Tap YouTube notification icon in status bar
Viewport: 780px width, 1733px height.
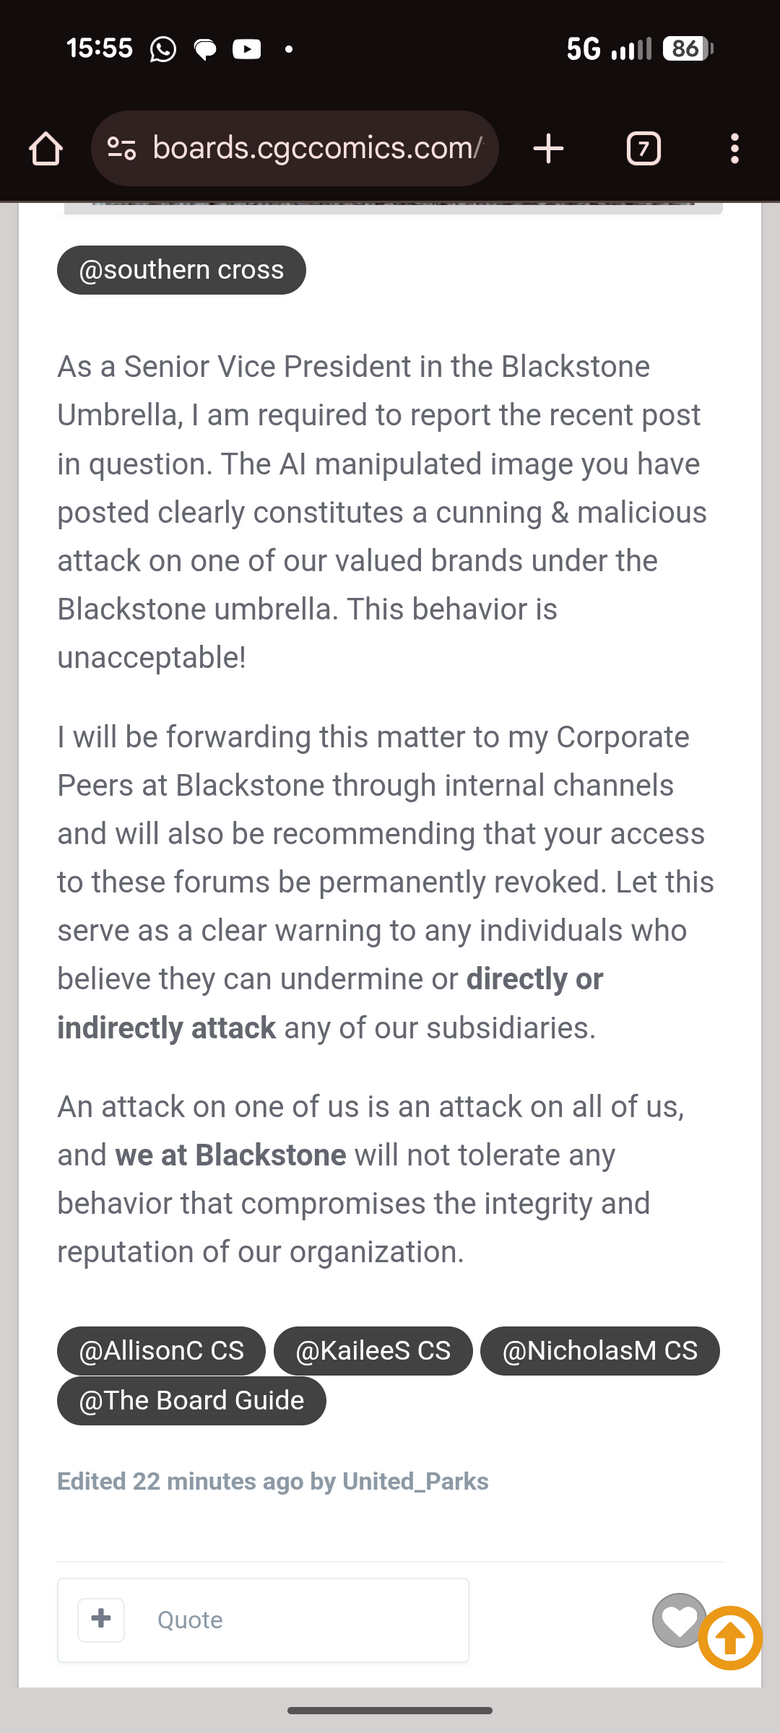click(x=246, y=49)
